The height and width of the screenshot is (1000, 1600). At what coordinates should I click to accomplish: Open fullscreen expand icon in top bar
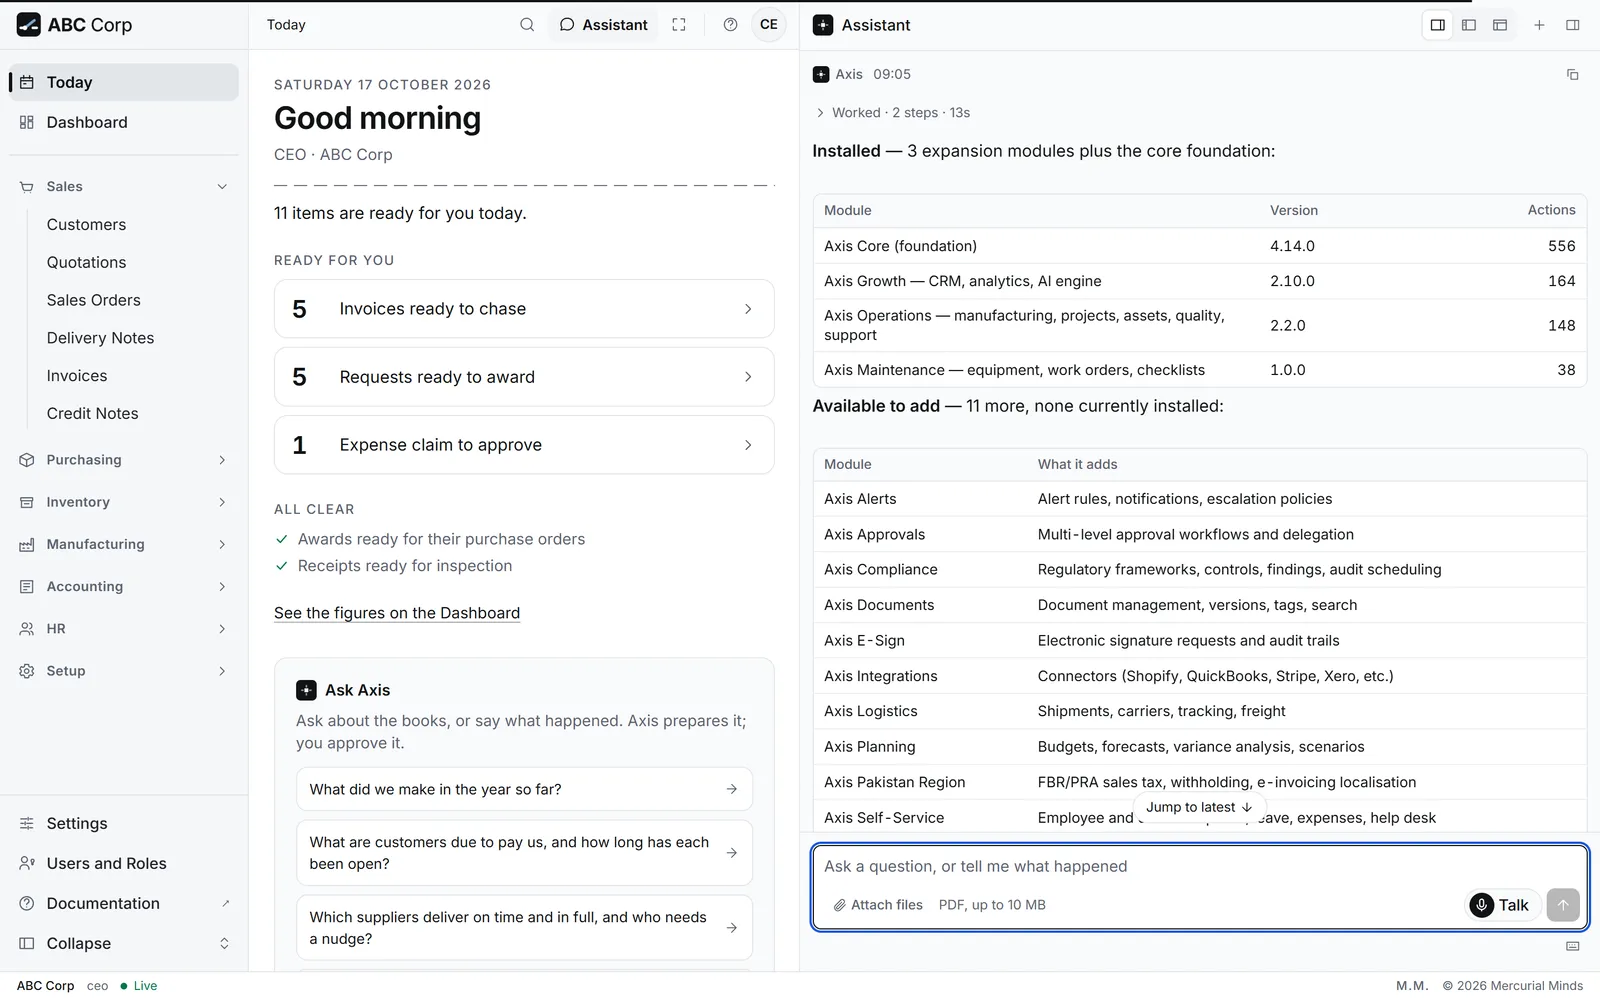[679, 25]
